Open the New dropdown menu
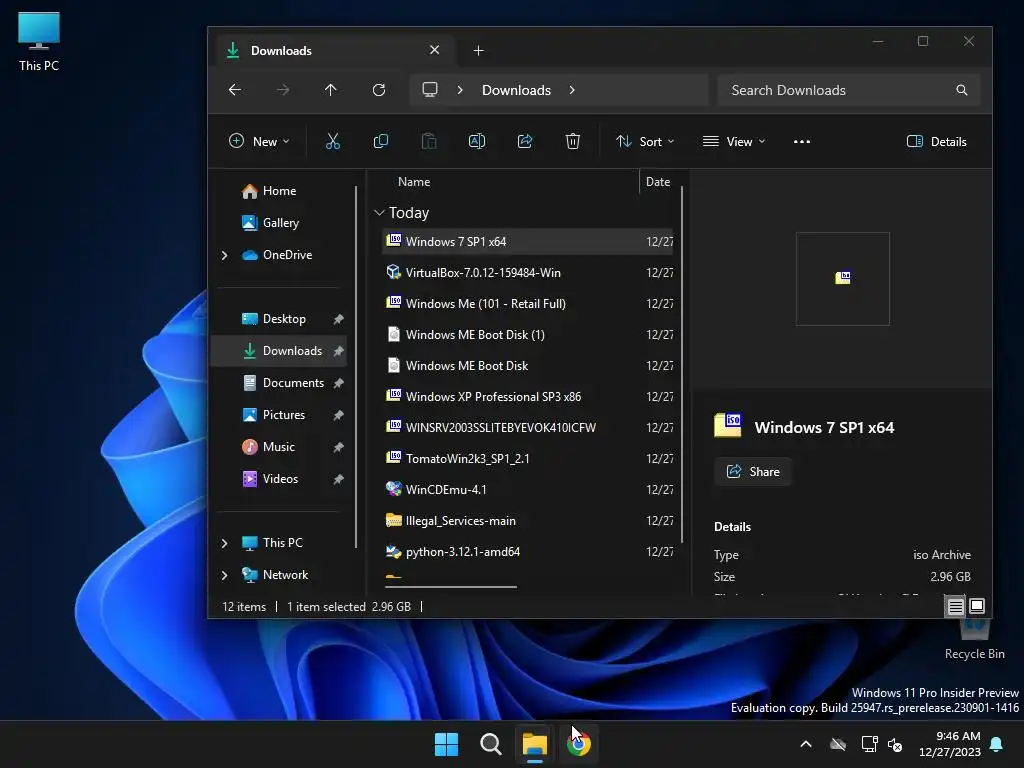The width and height of the screenshot is (1024, 768). (259, 141)
